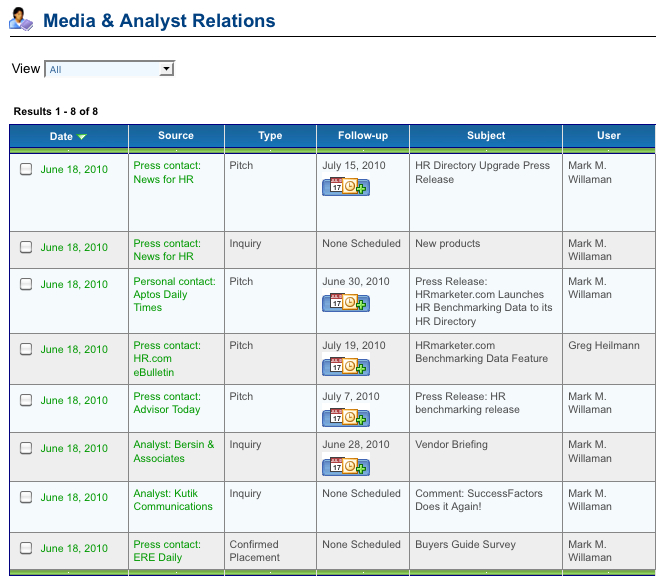Check the New products row checkbox
Viewport: 656px width, 584px height.
(26, 247)
